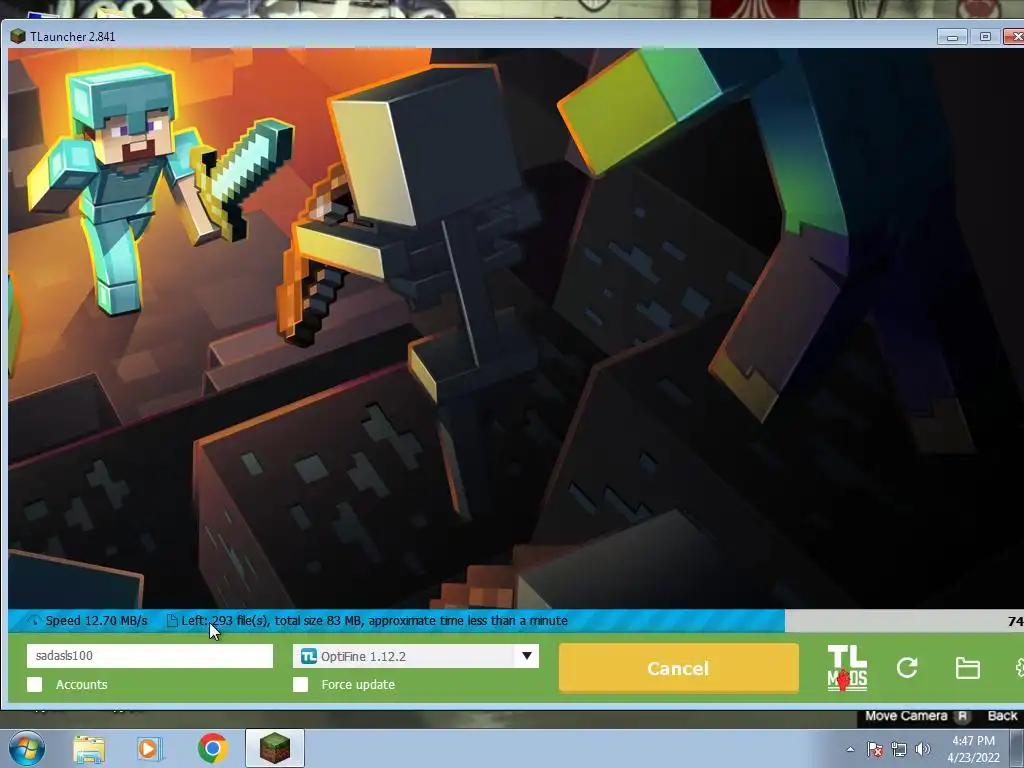Click the download speed gauge icon
Screen dimensions: 1024x768
(34, 621)
